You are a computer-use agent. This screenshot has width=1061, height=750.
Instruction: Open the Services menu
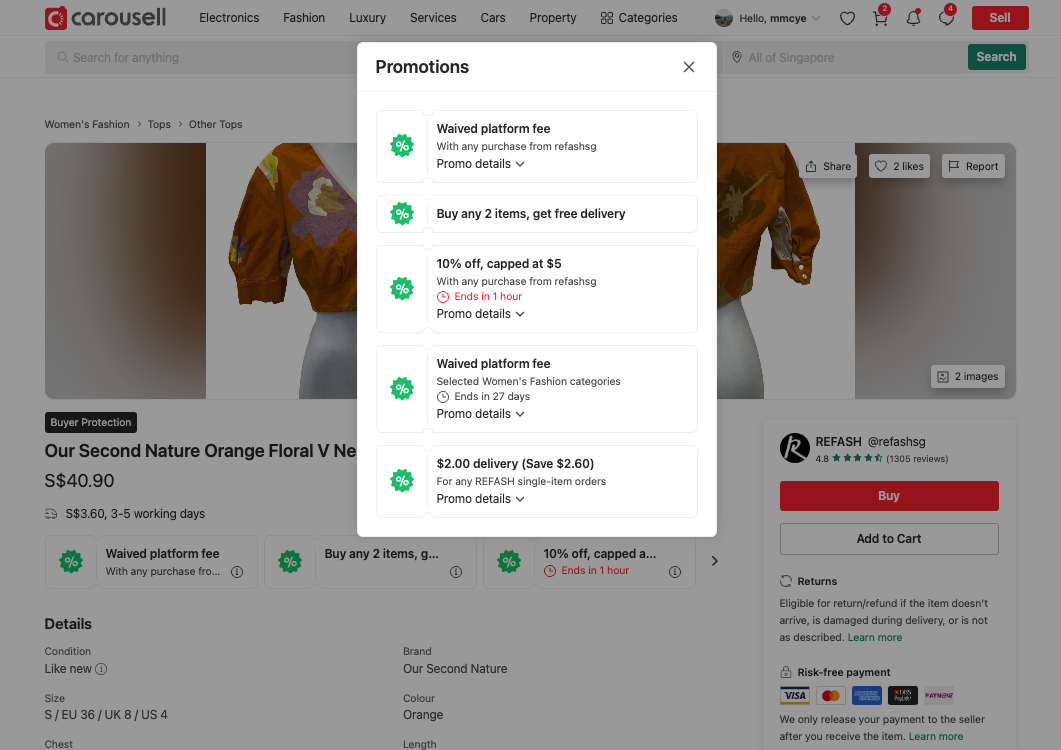click(x=433, y=18)
